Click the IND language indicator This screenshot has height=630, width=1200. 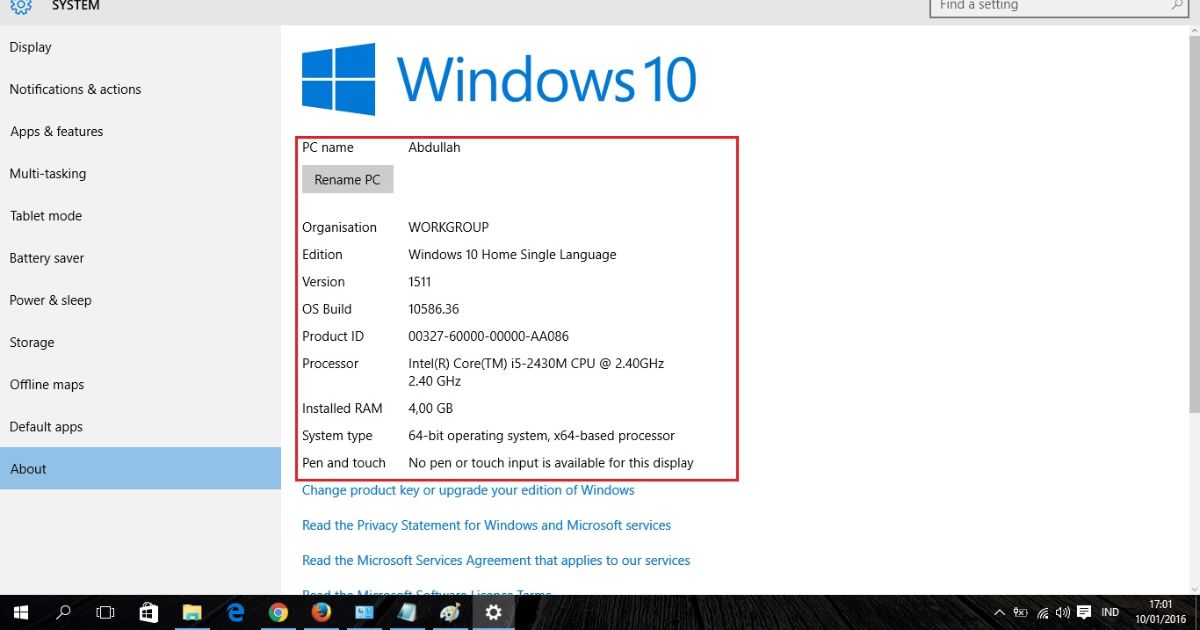[x=1110, y=612]
